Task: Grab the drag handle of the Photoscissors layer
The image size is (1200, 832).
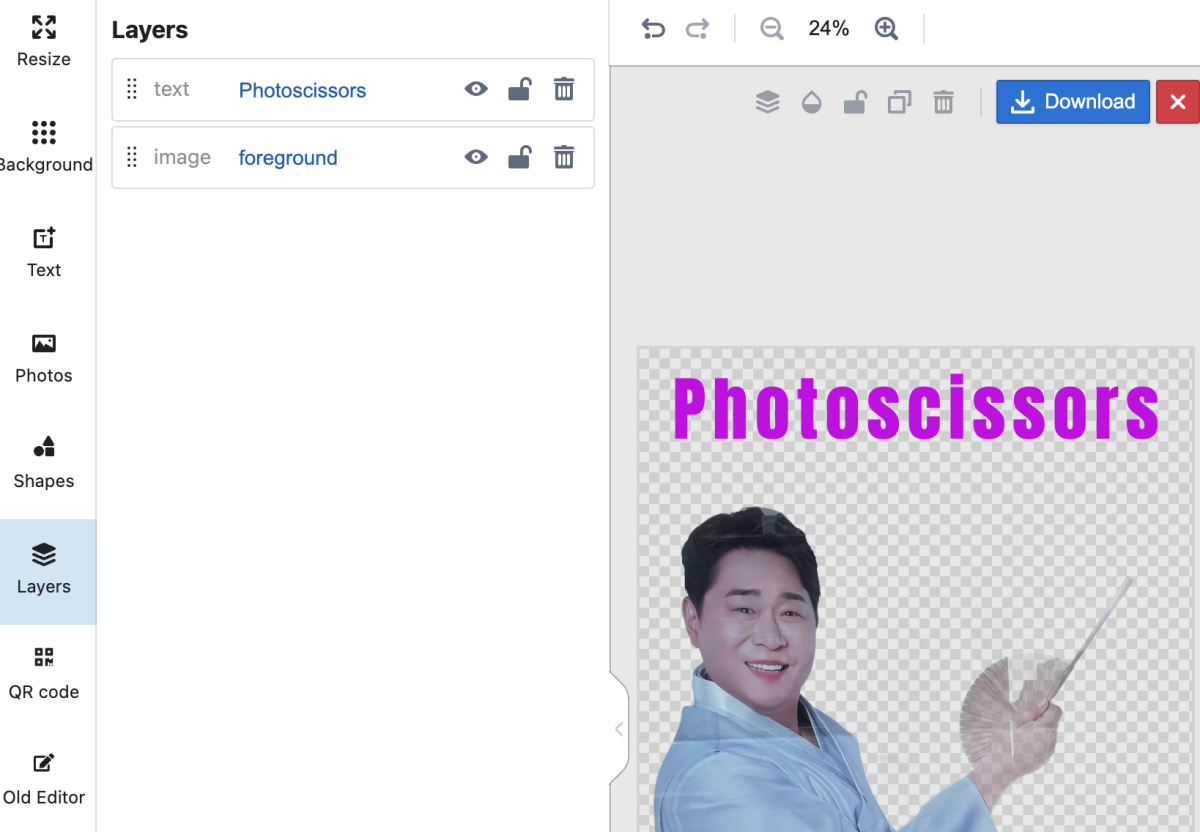Action: [x=132, y=89]
